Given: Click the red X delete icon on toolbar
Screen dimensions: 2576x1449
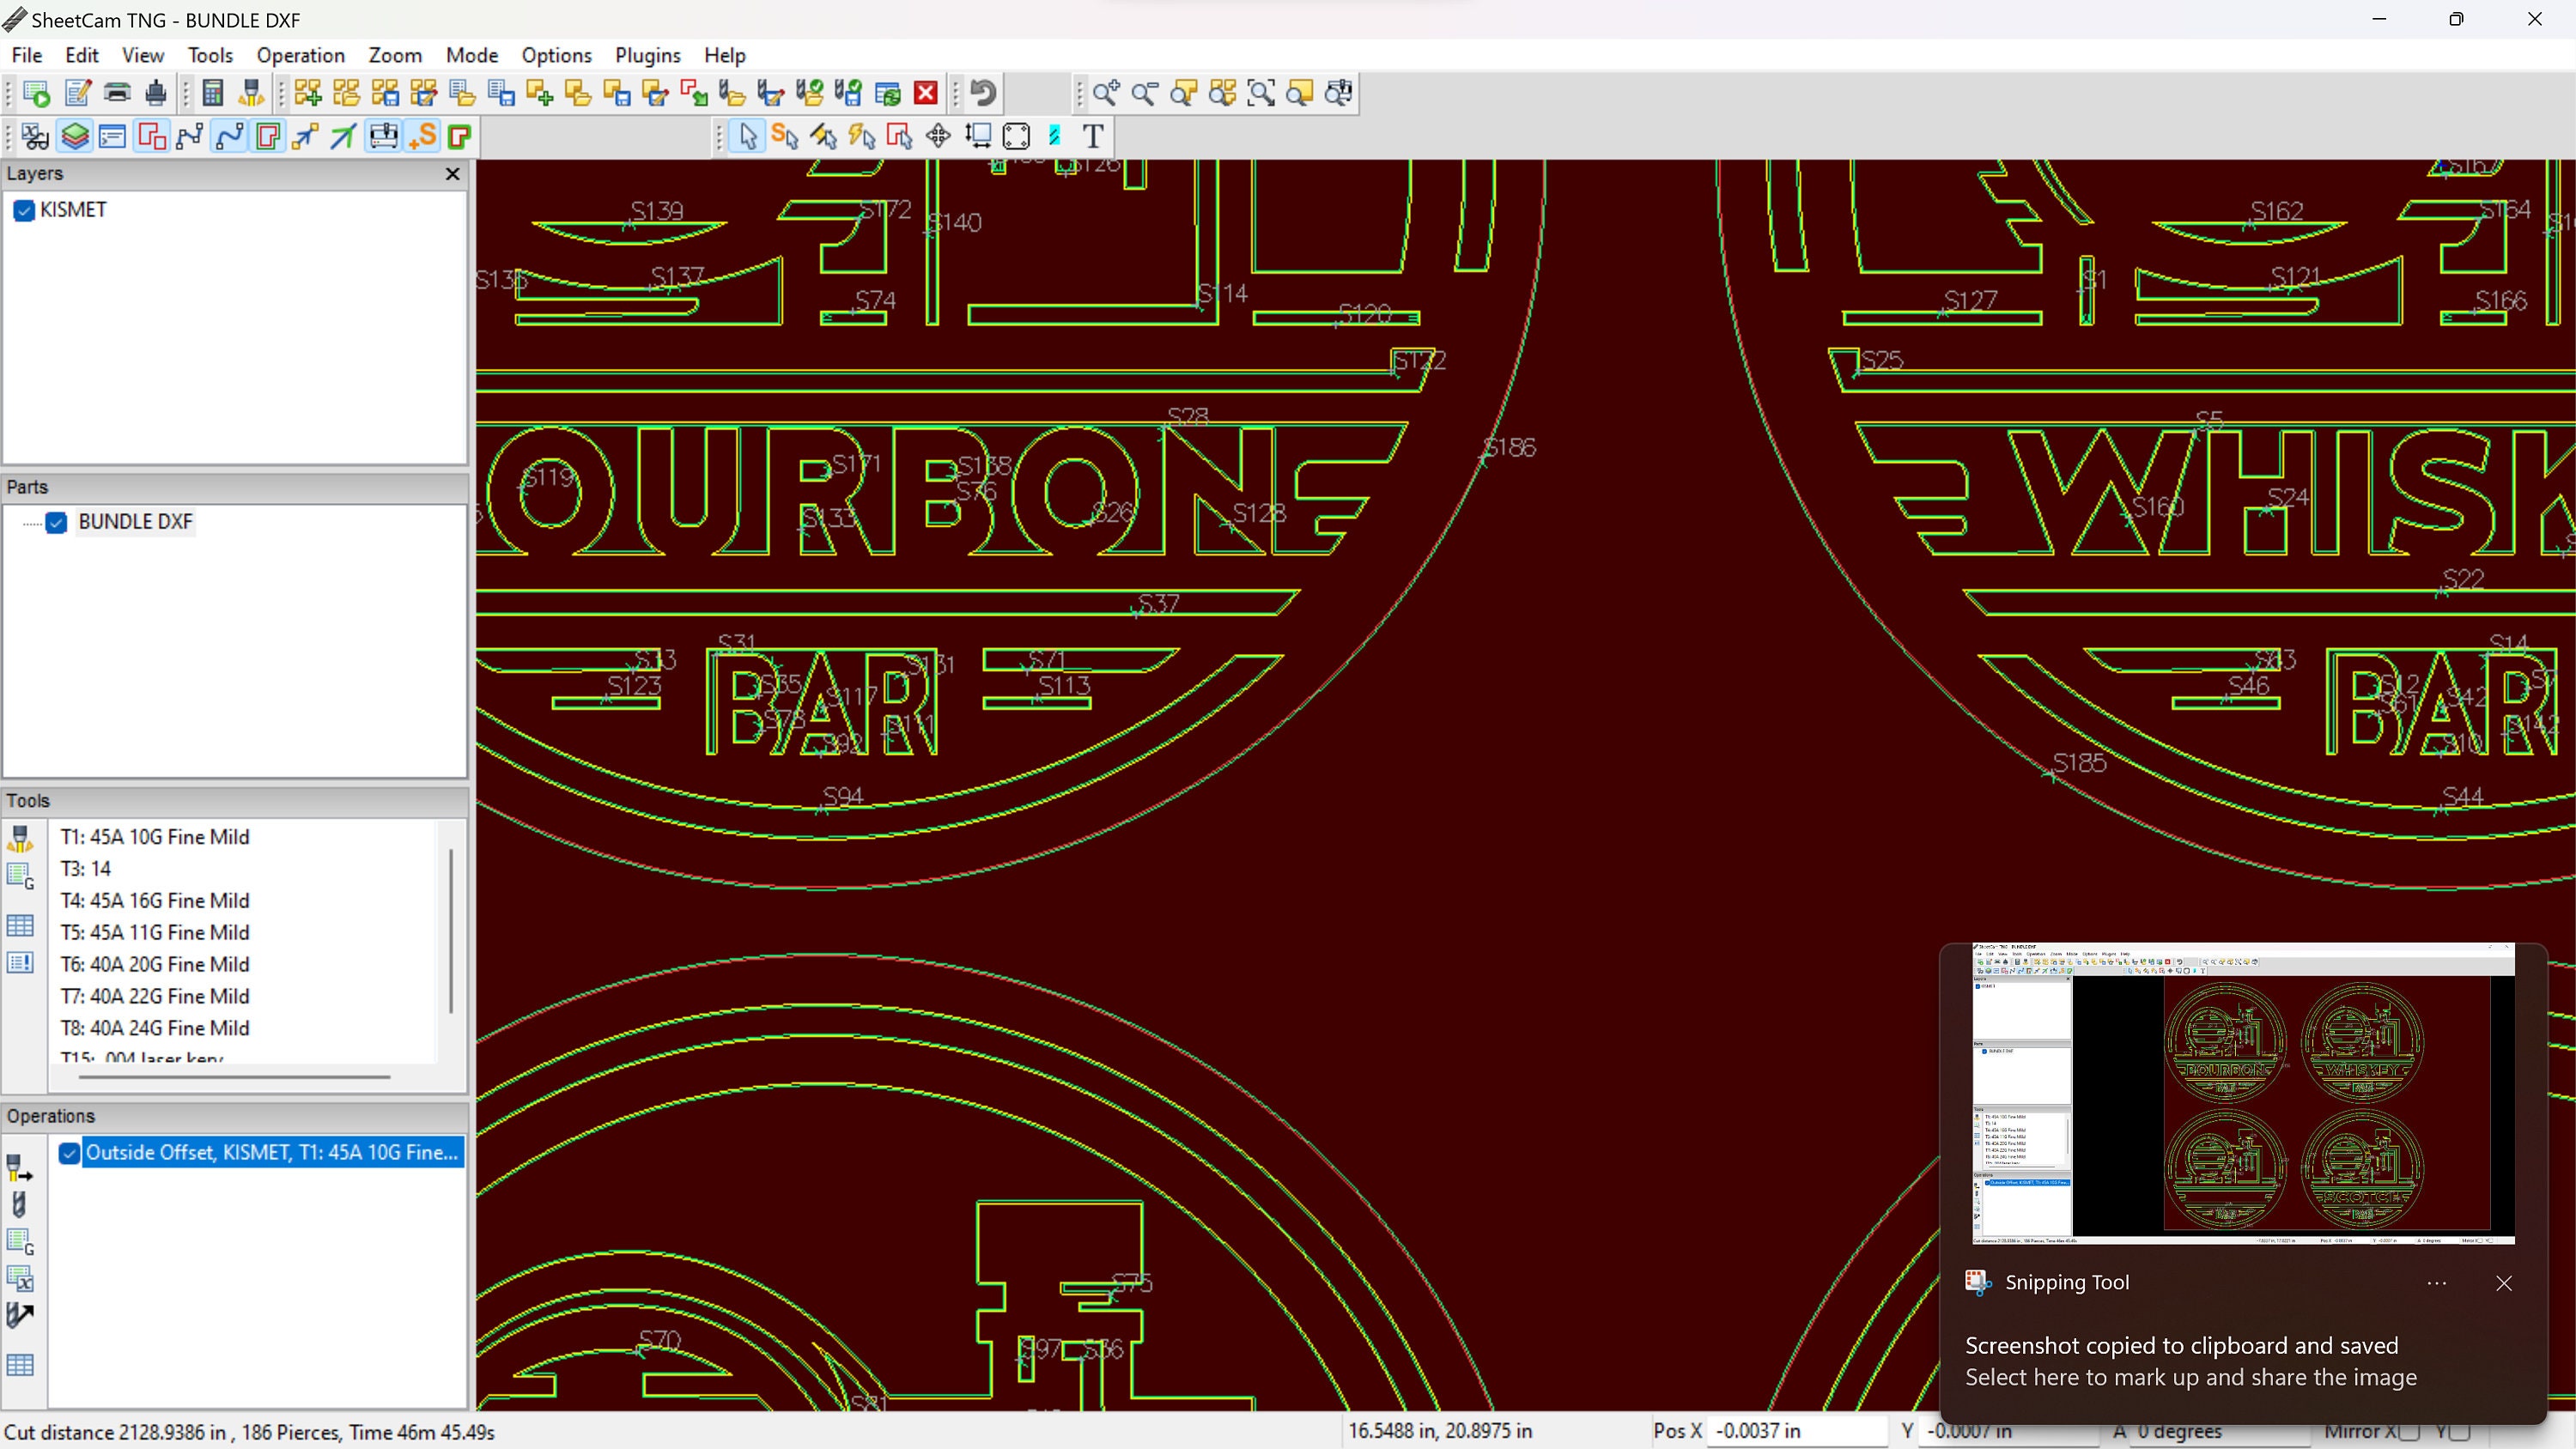Looking at the screenshot, I should click(925, 93).
